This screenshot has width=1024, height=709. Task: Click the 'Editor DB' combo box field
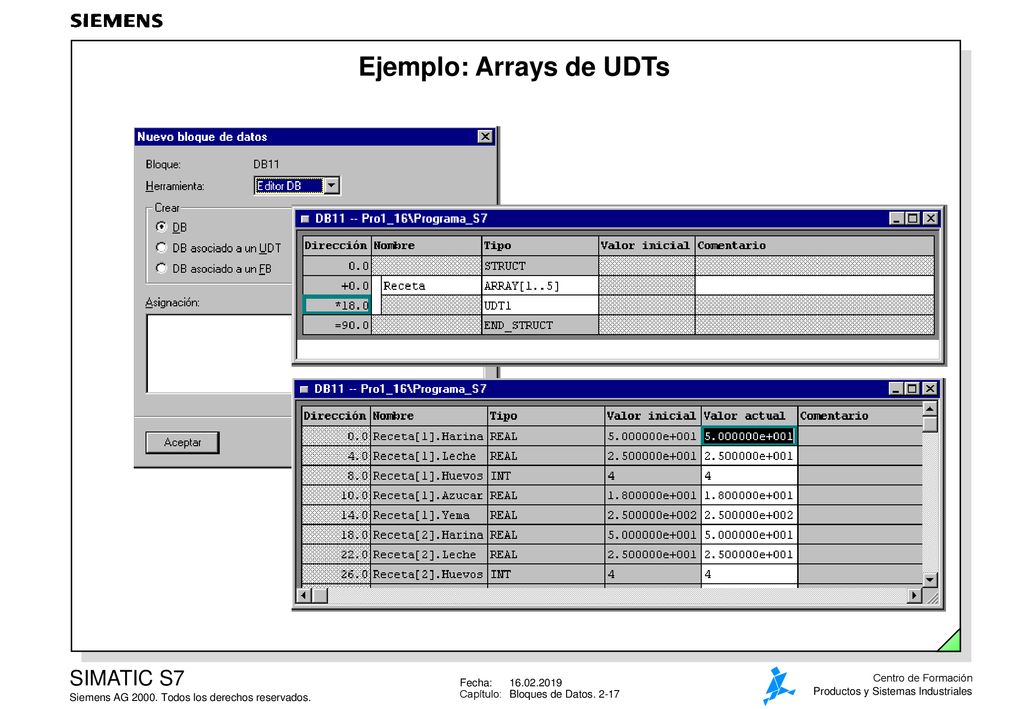pos(289,186)
